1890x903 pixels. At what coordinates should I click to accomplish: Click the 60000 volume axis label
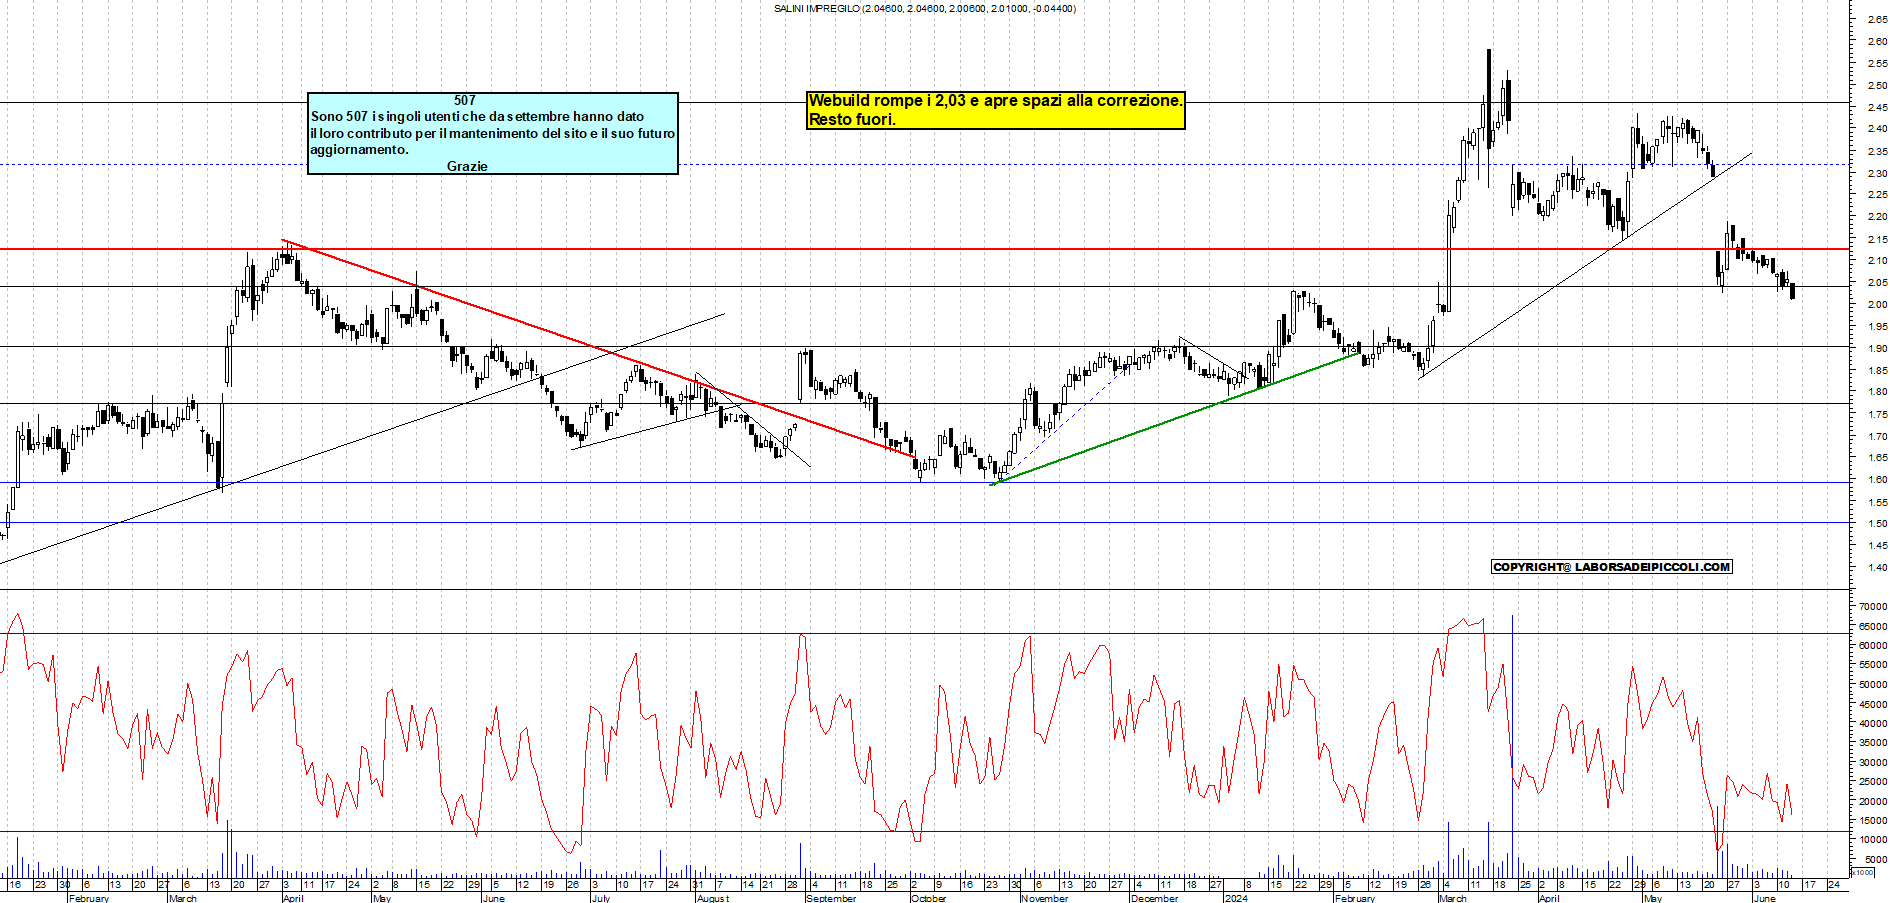point(1873,645)
